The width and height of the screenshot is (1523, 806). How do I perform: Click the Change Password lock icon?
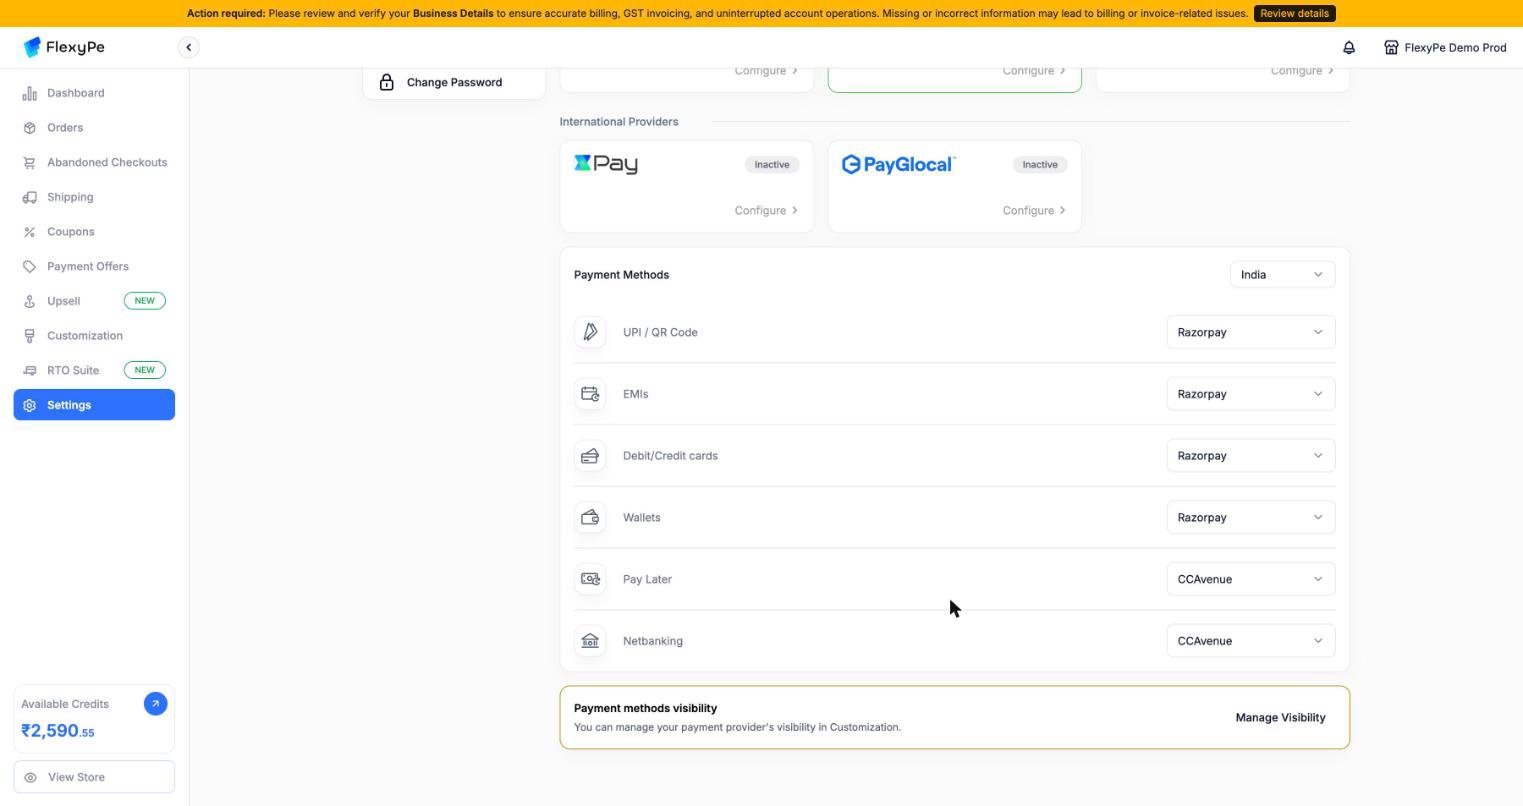click(x=386, y=82)
